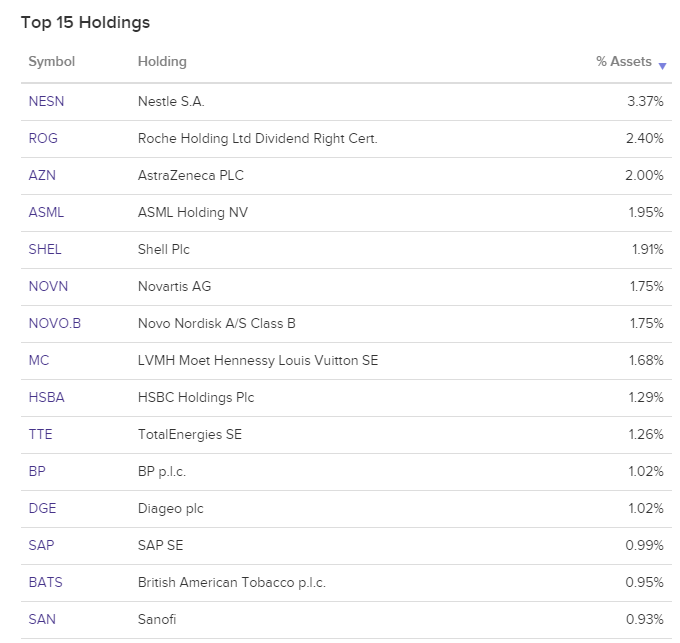The height and width of the screenshot is (643, 680).
Task: Click the 0.95% value for British American Tobacco
Action: coord(644,582)
